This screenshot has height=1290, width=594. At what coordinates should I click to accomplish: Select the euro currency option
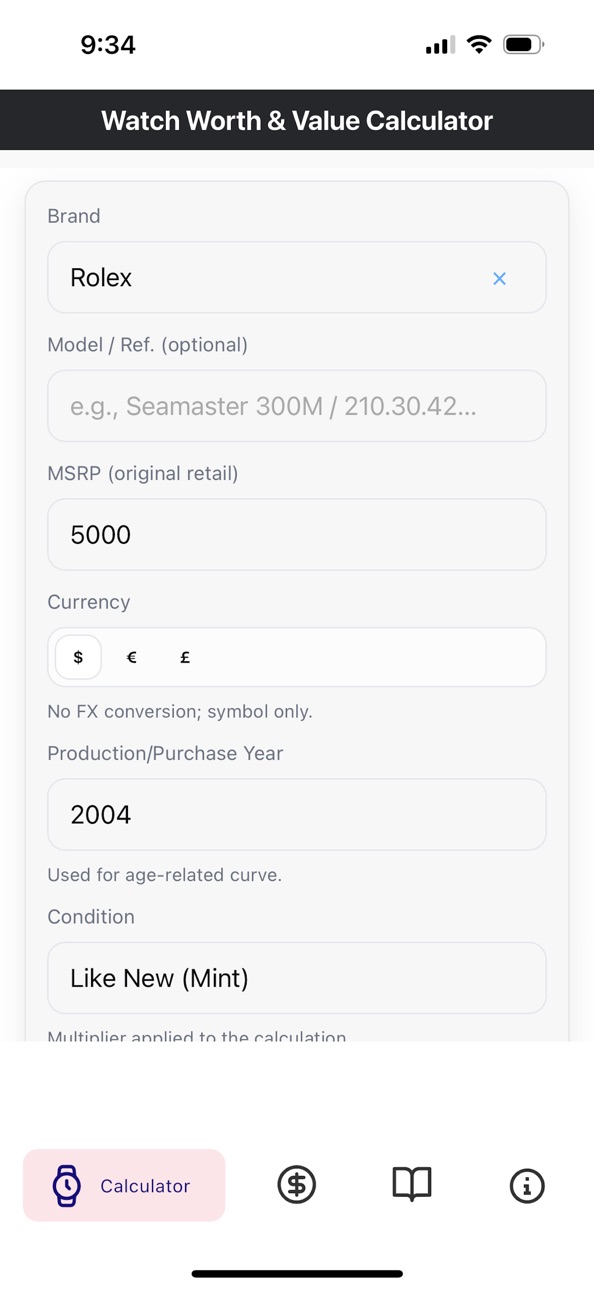131,657
